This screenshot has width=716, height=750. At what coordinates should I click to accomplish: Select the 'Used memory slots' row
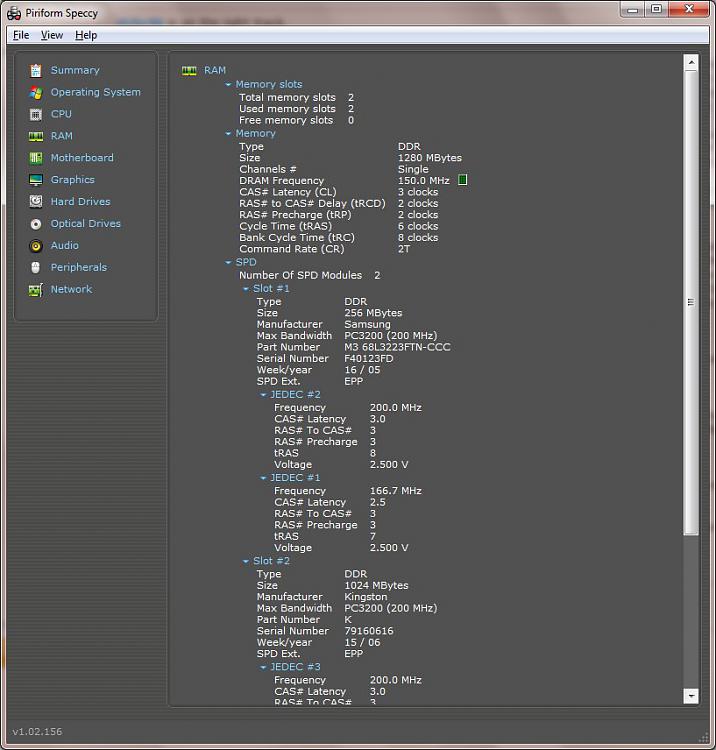[297, 109]
